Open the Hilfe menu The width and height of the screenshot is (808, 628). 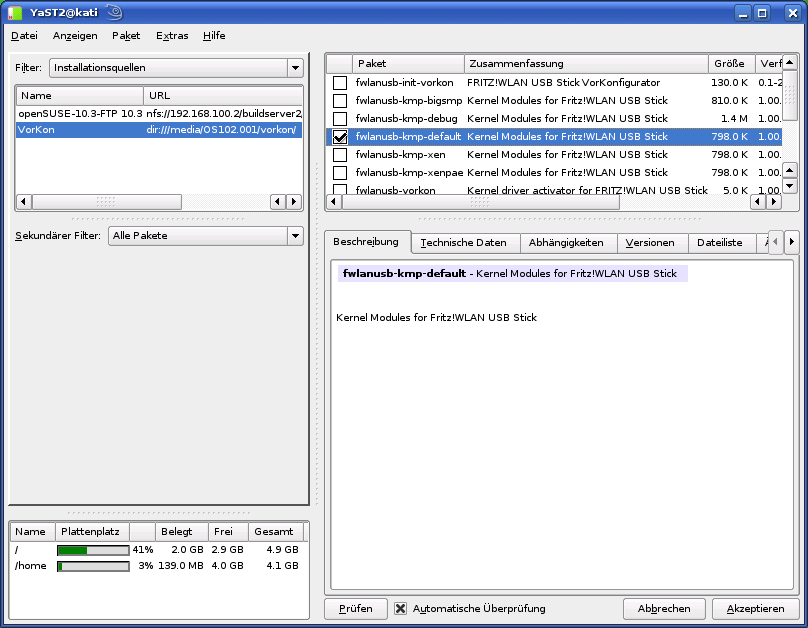214,36
